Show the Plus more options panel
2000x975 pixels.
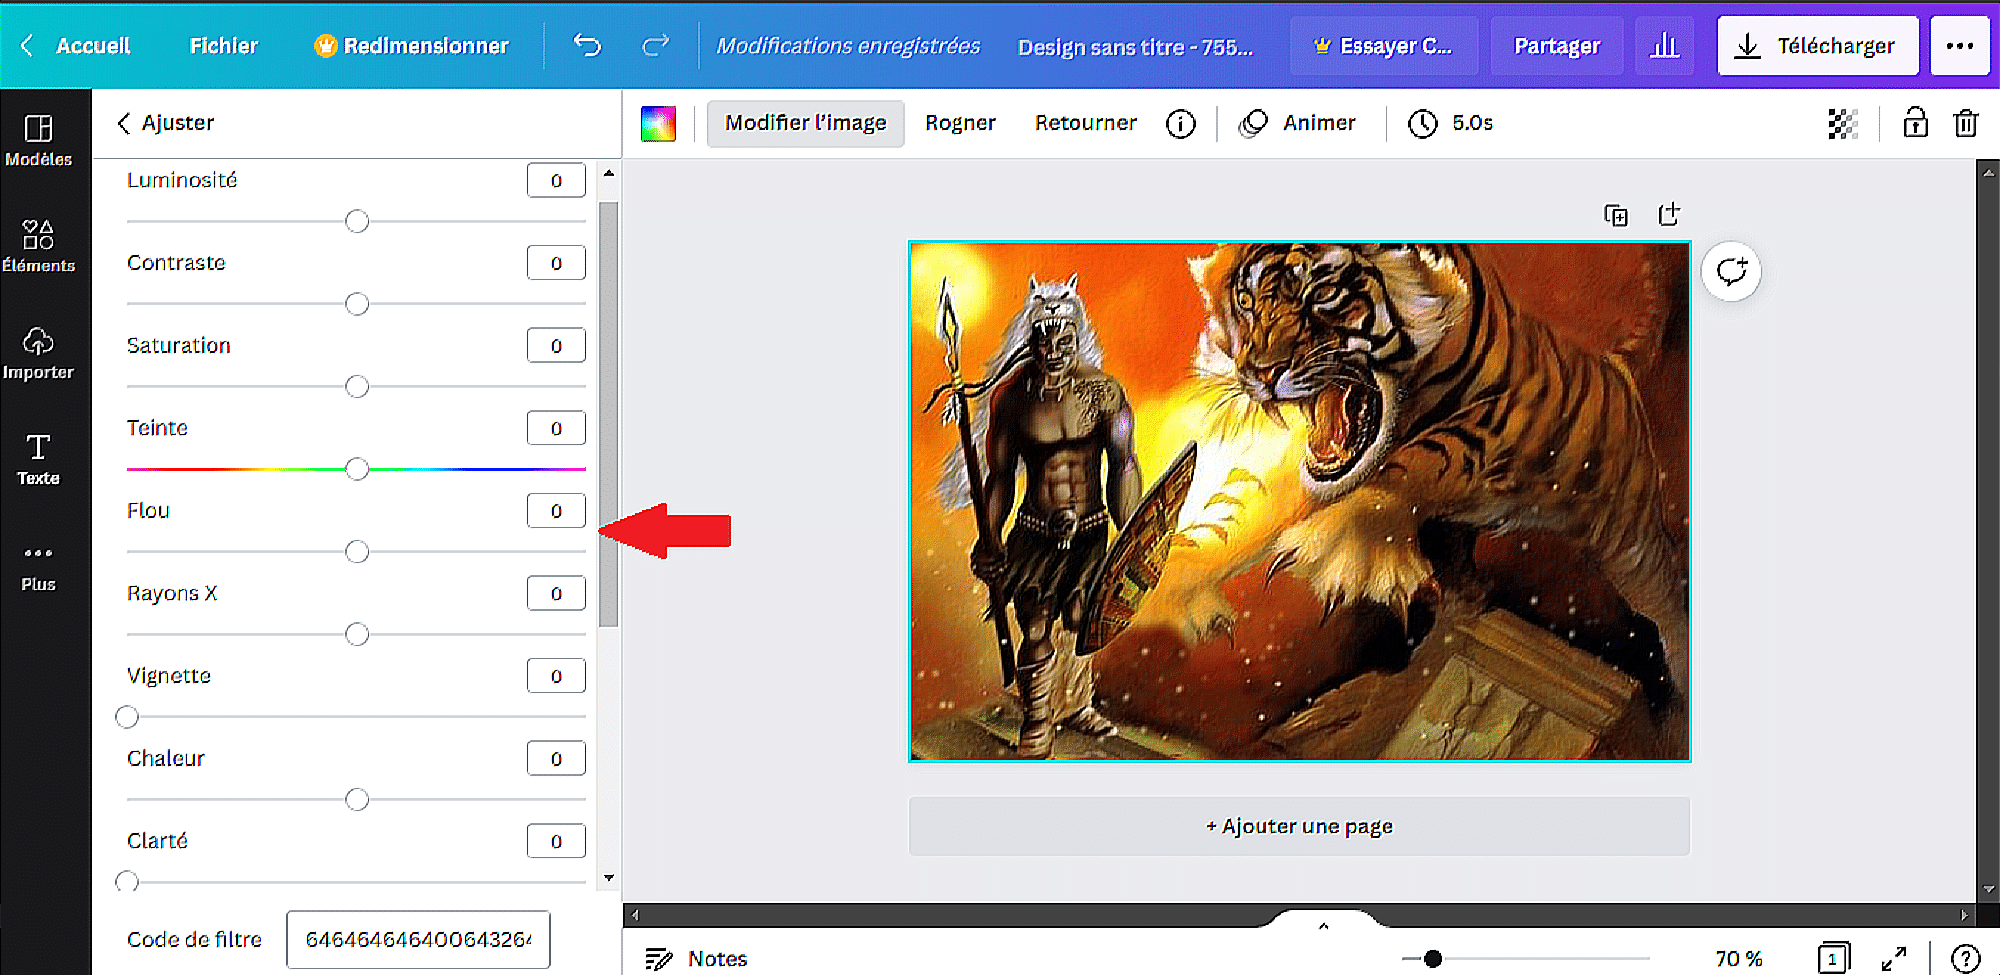(38, 567)
